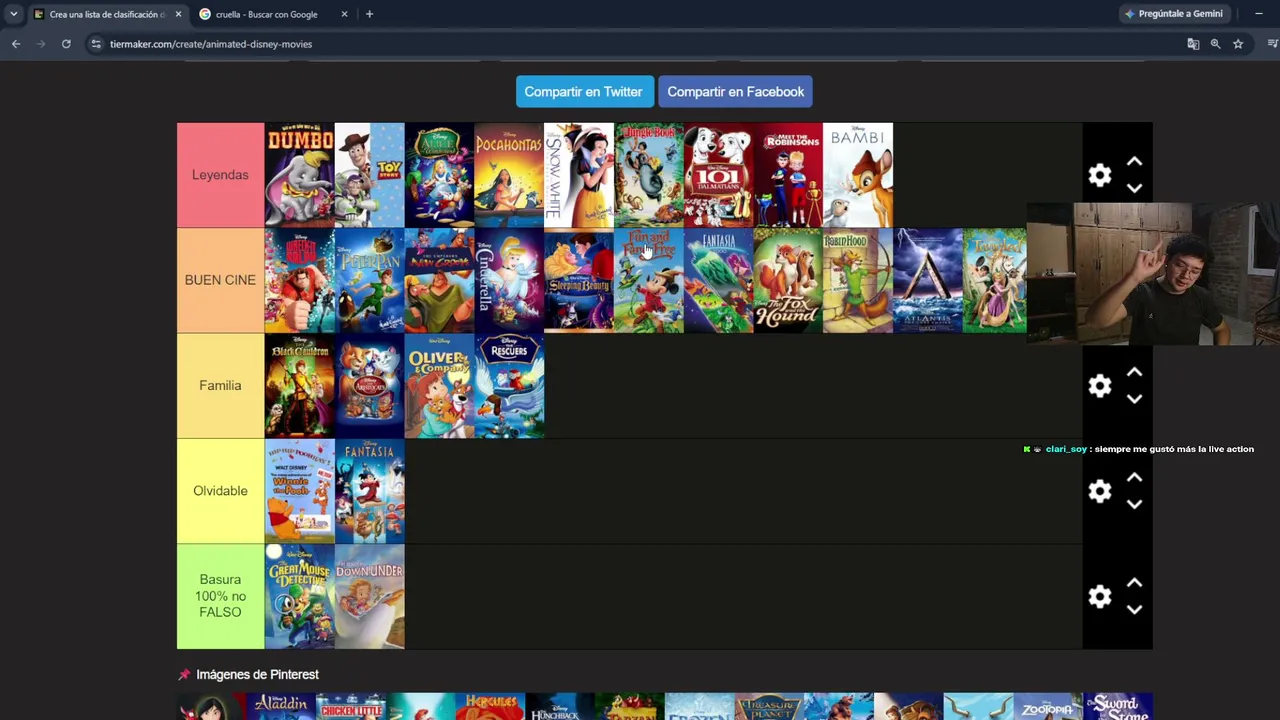The height and width of the screenshot is (720, 1280).
Task: Bookmark this page with the star icon
Action: [x=1238, y=44]
